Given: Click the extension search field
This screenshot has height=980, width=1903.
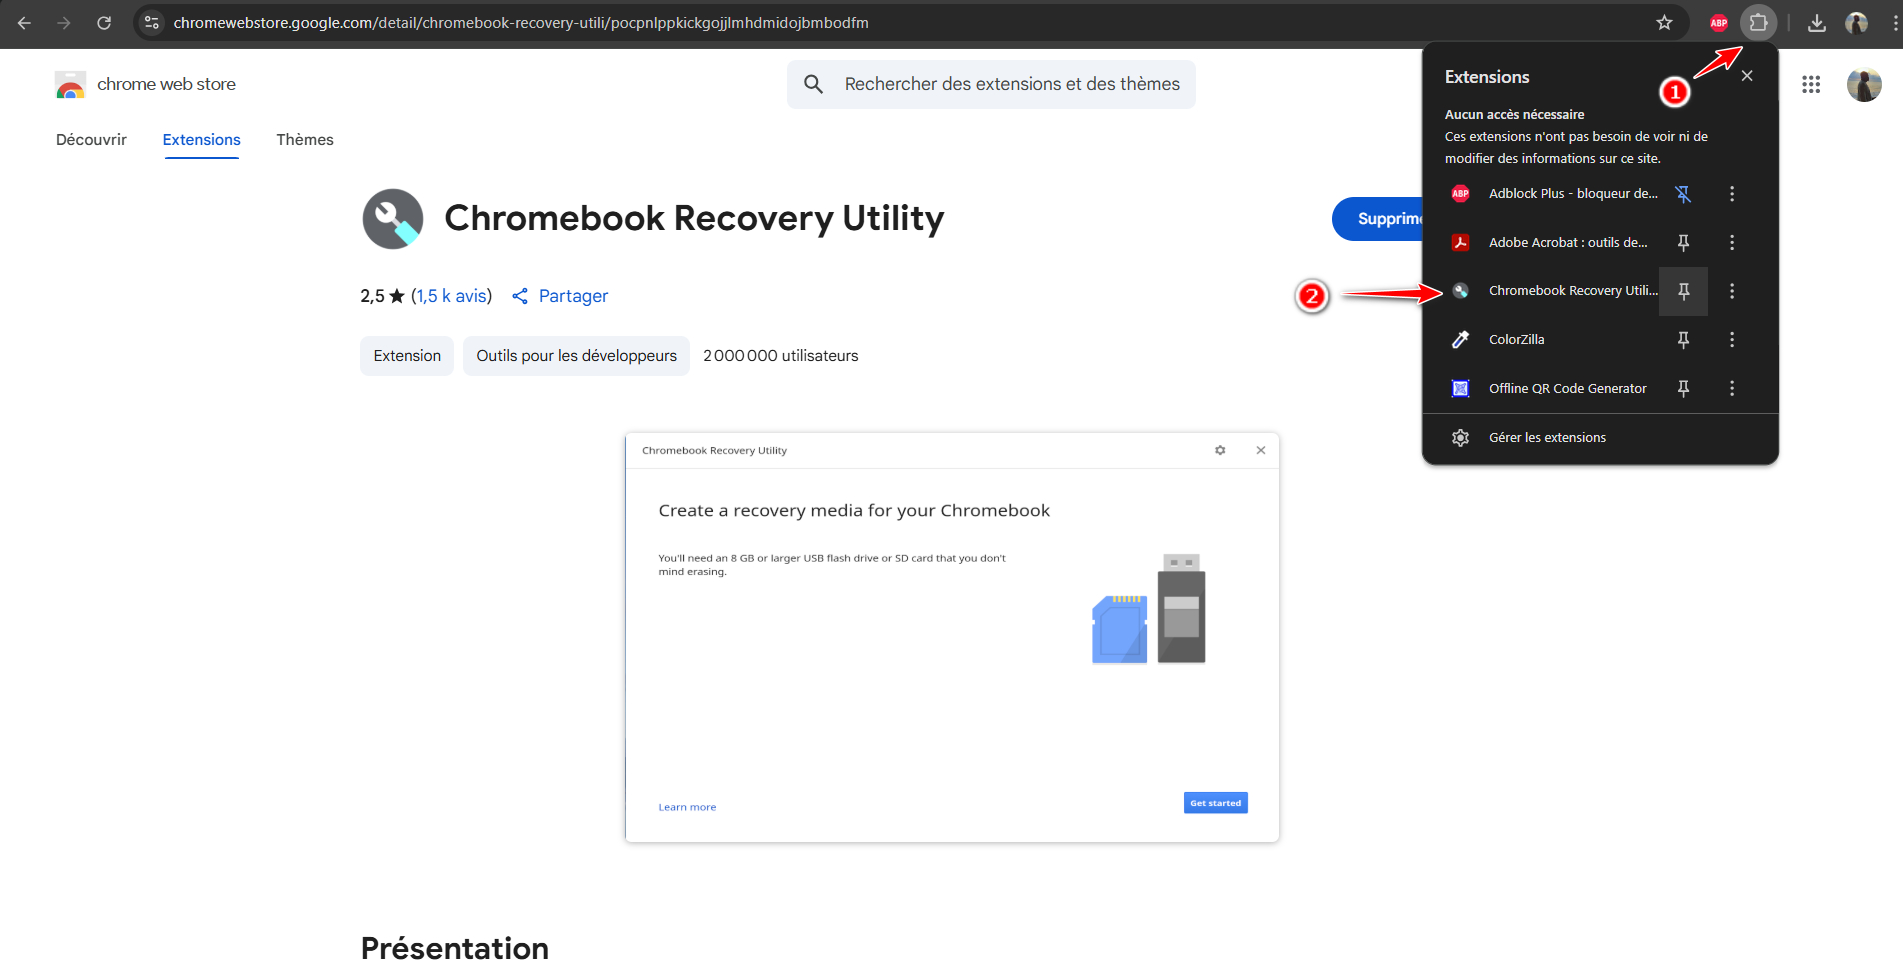Looking at the screenshot, I should click(x=1011, y=85).
